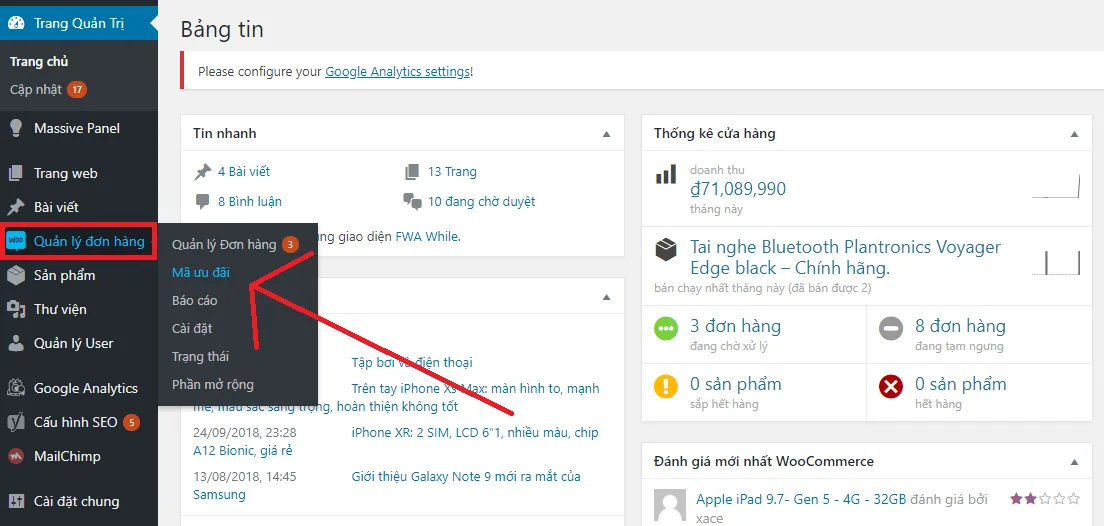The width and height of the screenshot is (1104, 526).
Task: Open the Cài đặt chung menu
Action: coord(79,501)
